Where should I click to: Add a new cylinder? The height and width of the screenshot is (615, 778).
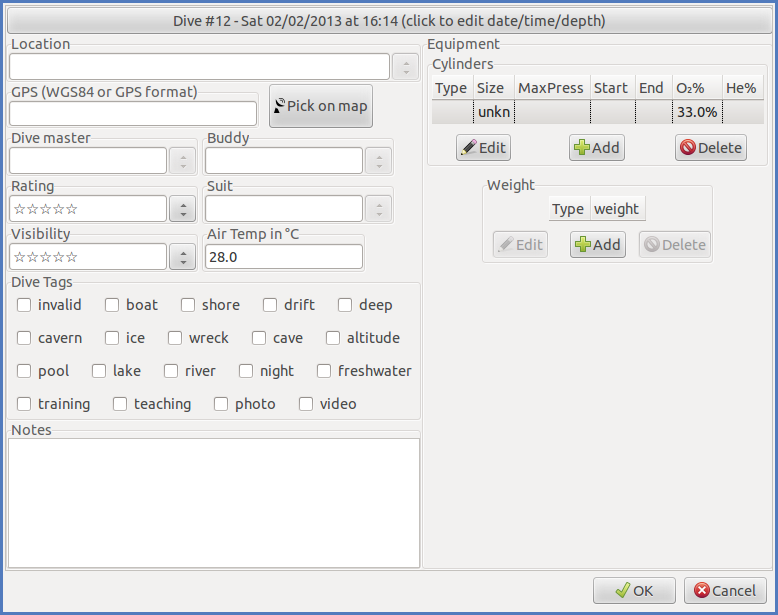pos(596,147)
